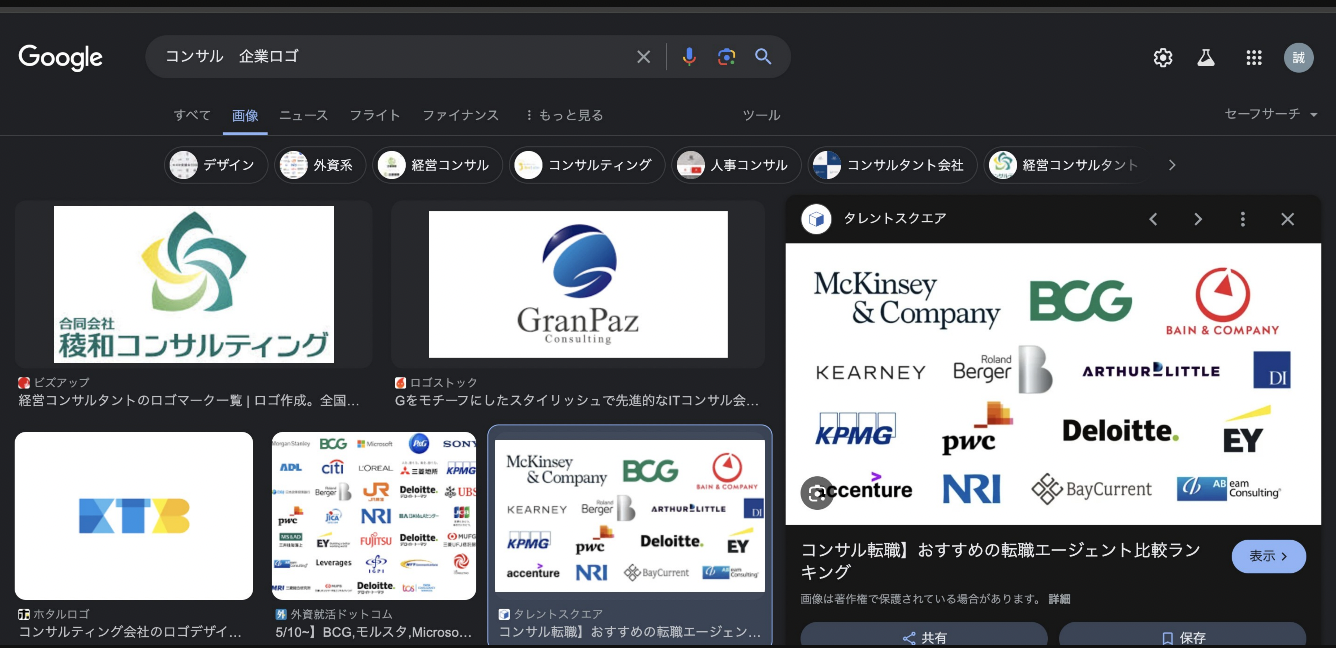Open ホタルロゴ source link
Screen dimensions: 1336x648
coord(54,614)
